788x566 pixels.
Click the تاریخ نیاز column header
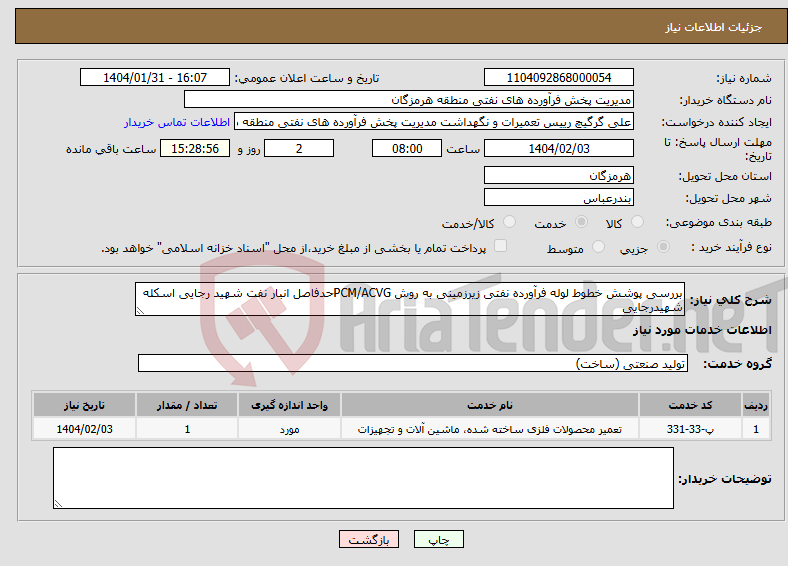pos(84,405)
